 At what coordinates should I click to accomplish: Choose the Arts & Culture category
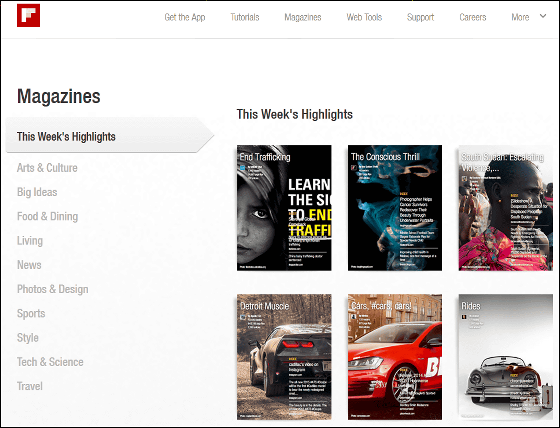[47, 168]
